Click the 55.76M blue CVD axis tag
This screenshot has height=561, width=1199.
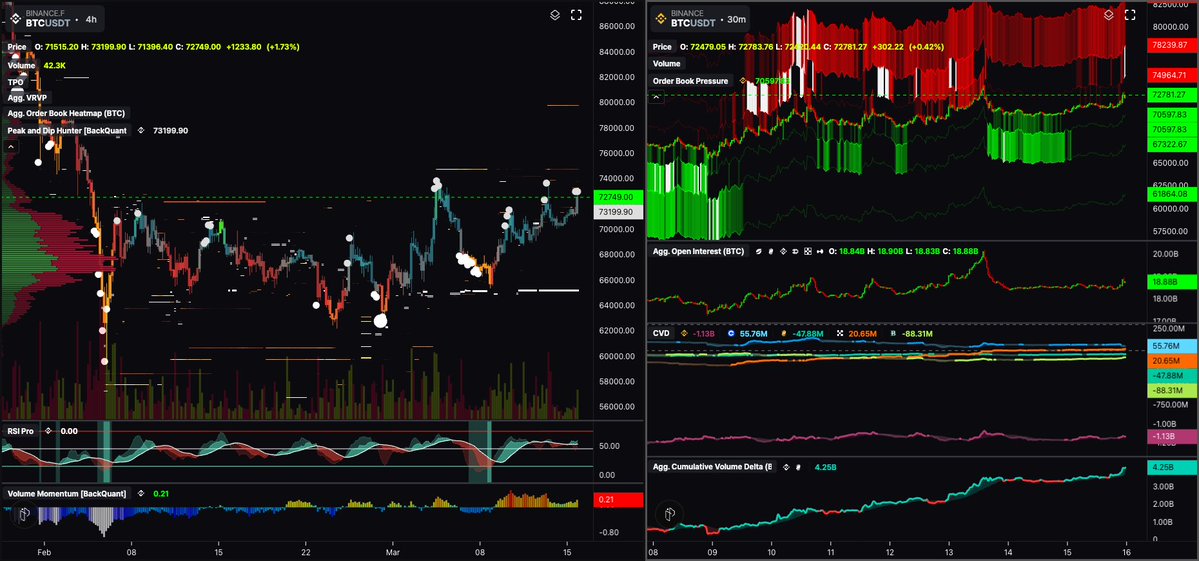pos(1171,345)
